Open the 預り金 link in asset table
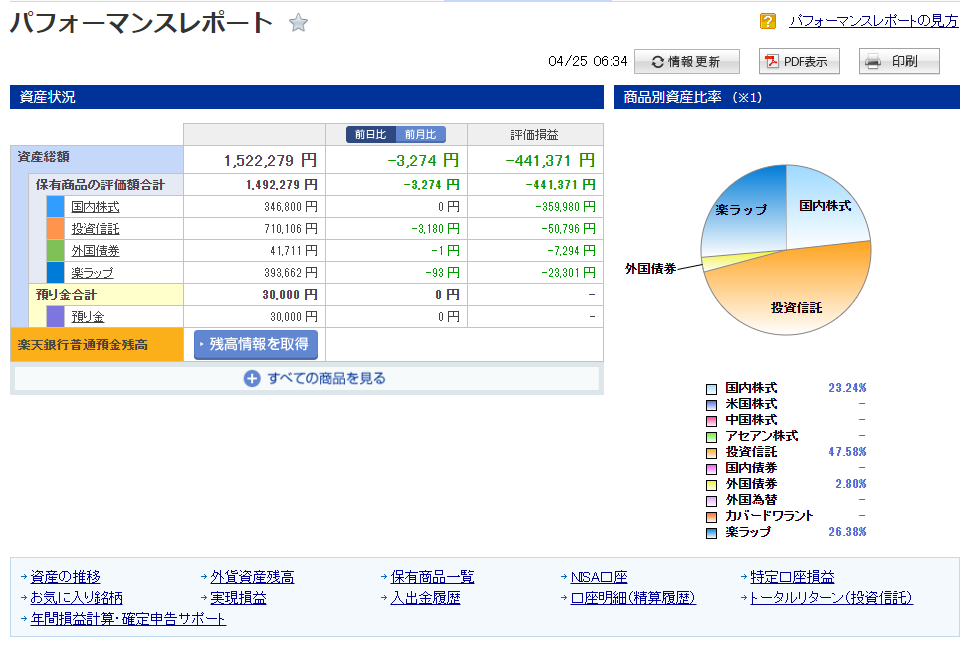 click(88, 316)
